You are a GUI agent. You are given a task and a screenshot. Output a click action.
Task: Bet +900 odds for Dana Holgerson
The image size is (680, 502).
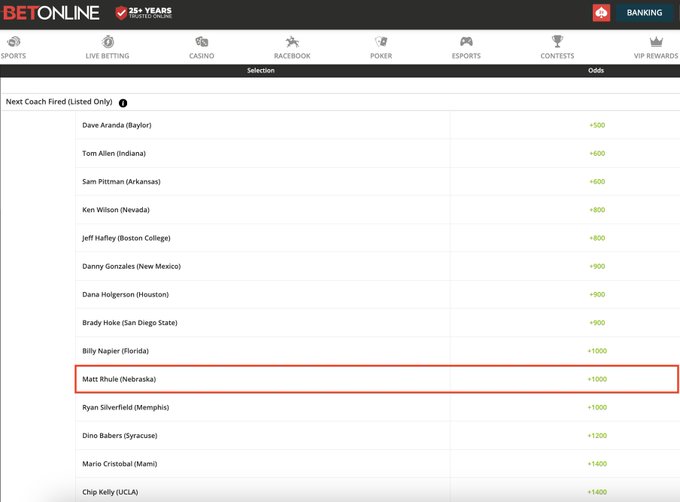(597, 294)
